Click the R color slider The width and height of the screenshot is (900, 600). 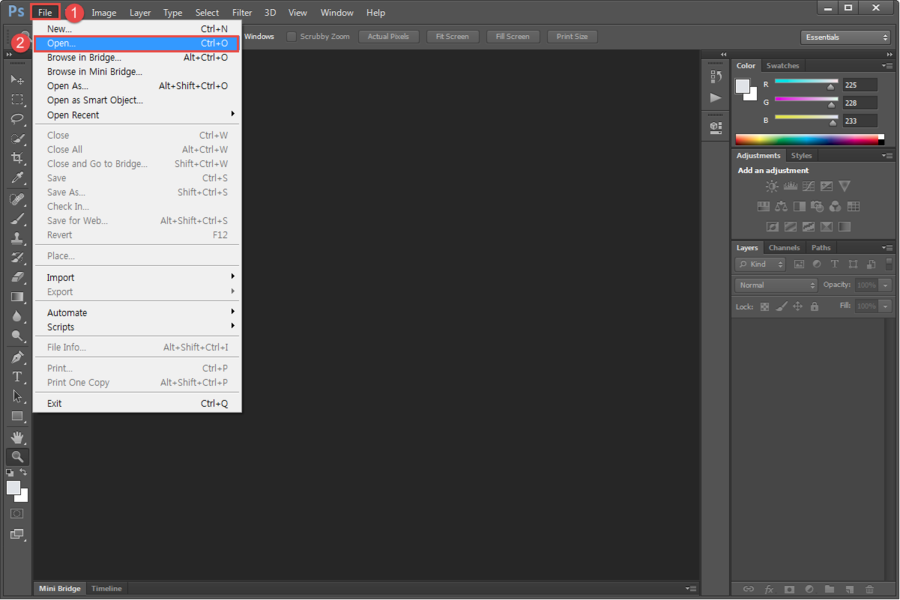[x=806, y=84]
